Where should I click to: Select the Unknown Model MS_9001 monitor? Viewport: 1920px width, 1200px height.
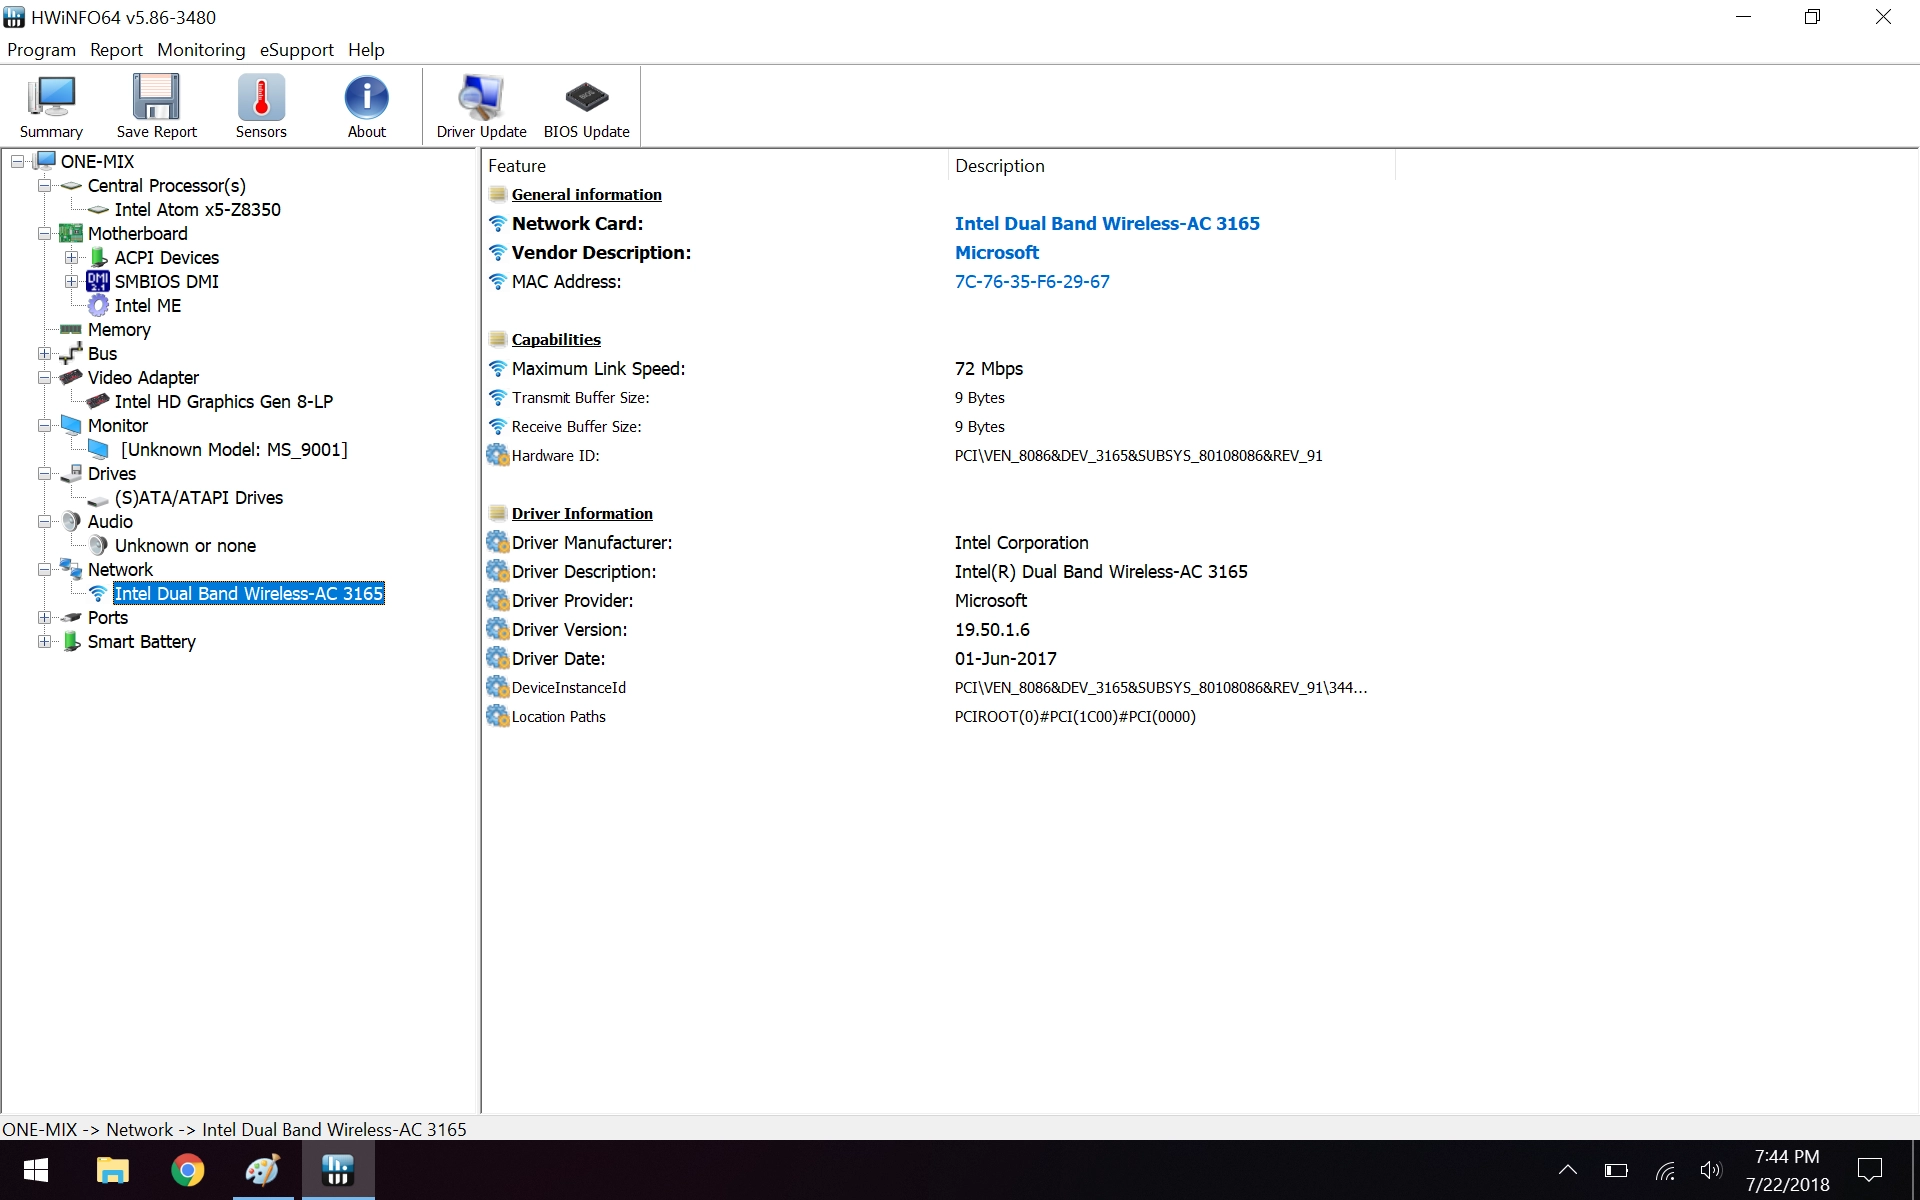tap(234, 449)
